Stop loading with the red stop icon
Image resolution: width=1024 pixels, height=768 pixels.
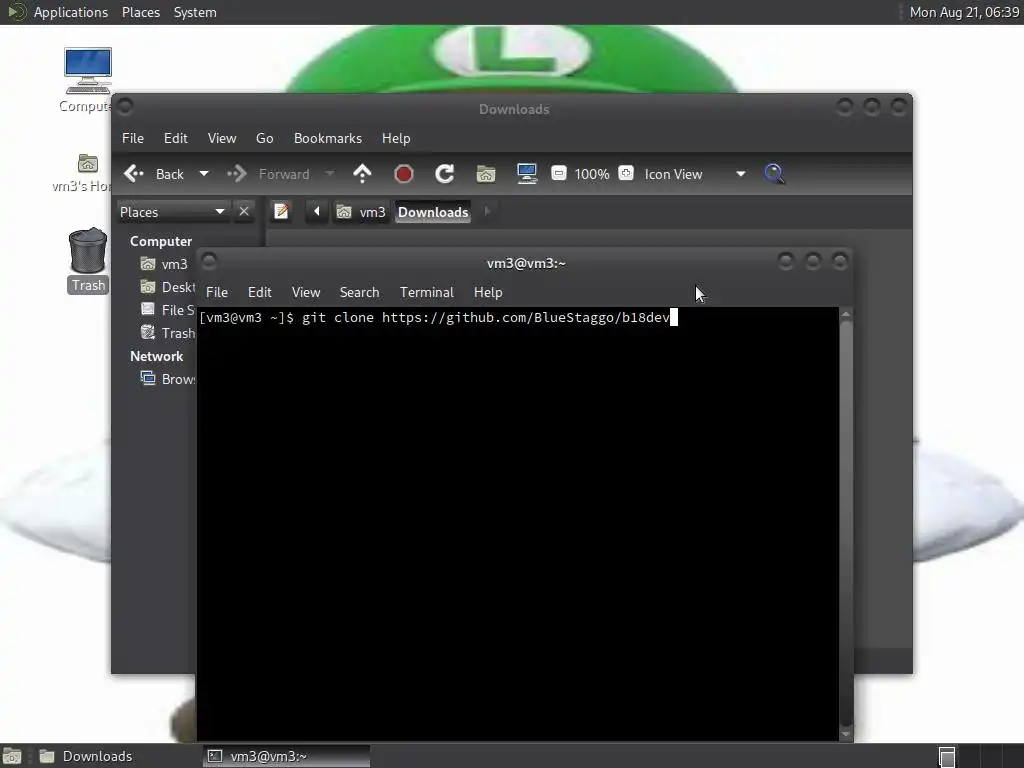[404, 174]
